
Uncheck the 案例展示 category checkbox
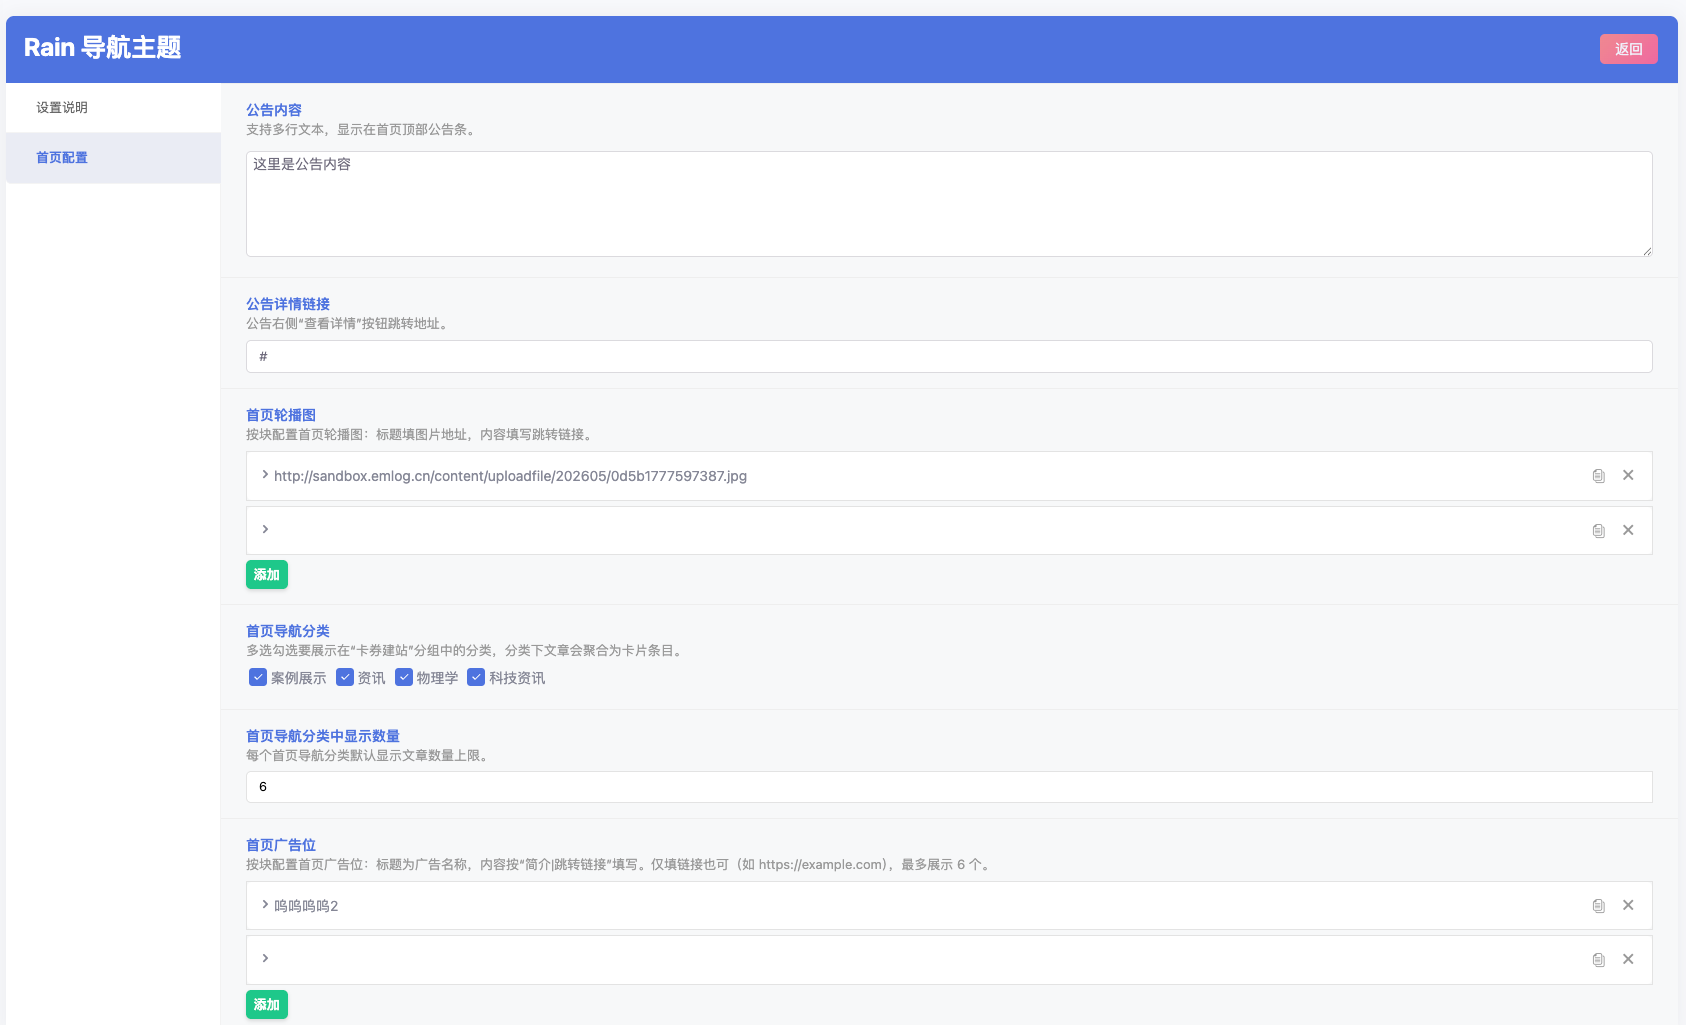pyautogui.click(x=258, y=677)
